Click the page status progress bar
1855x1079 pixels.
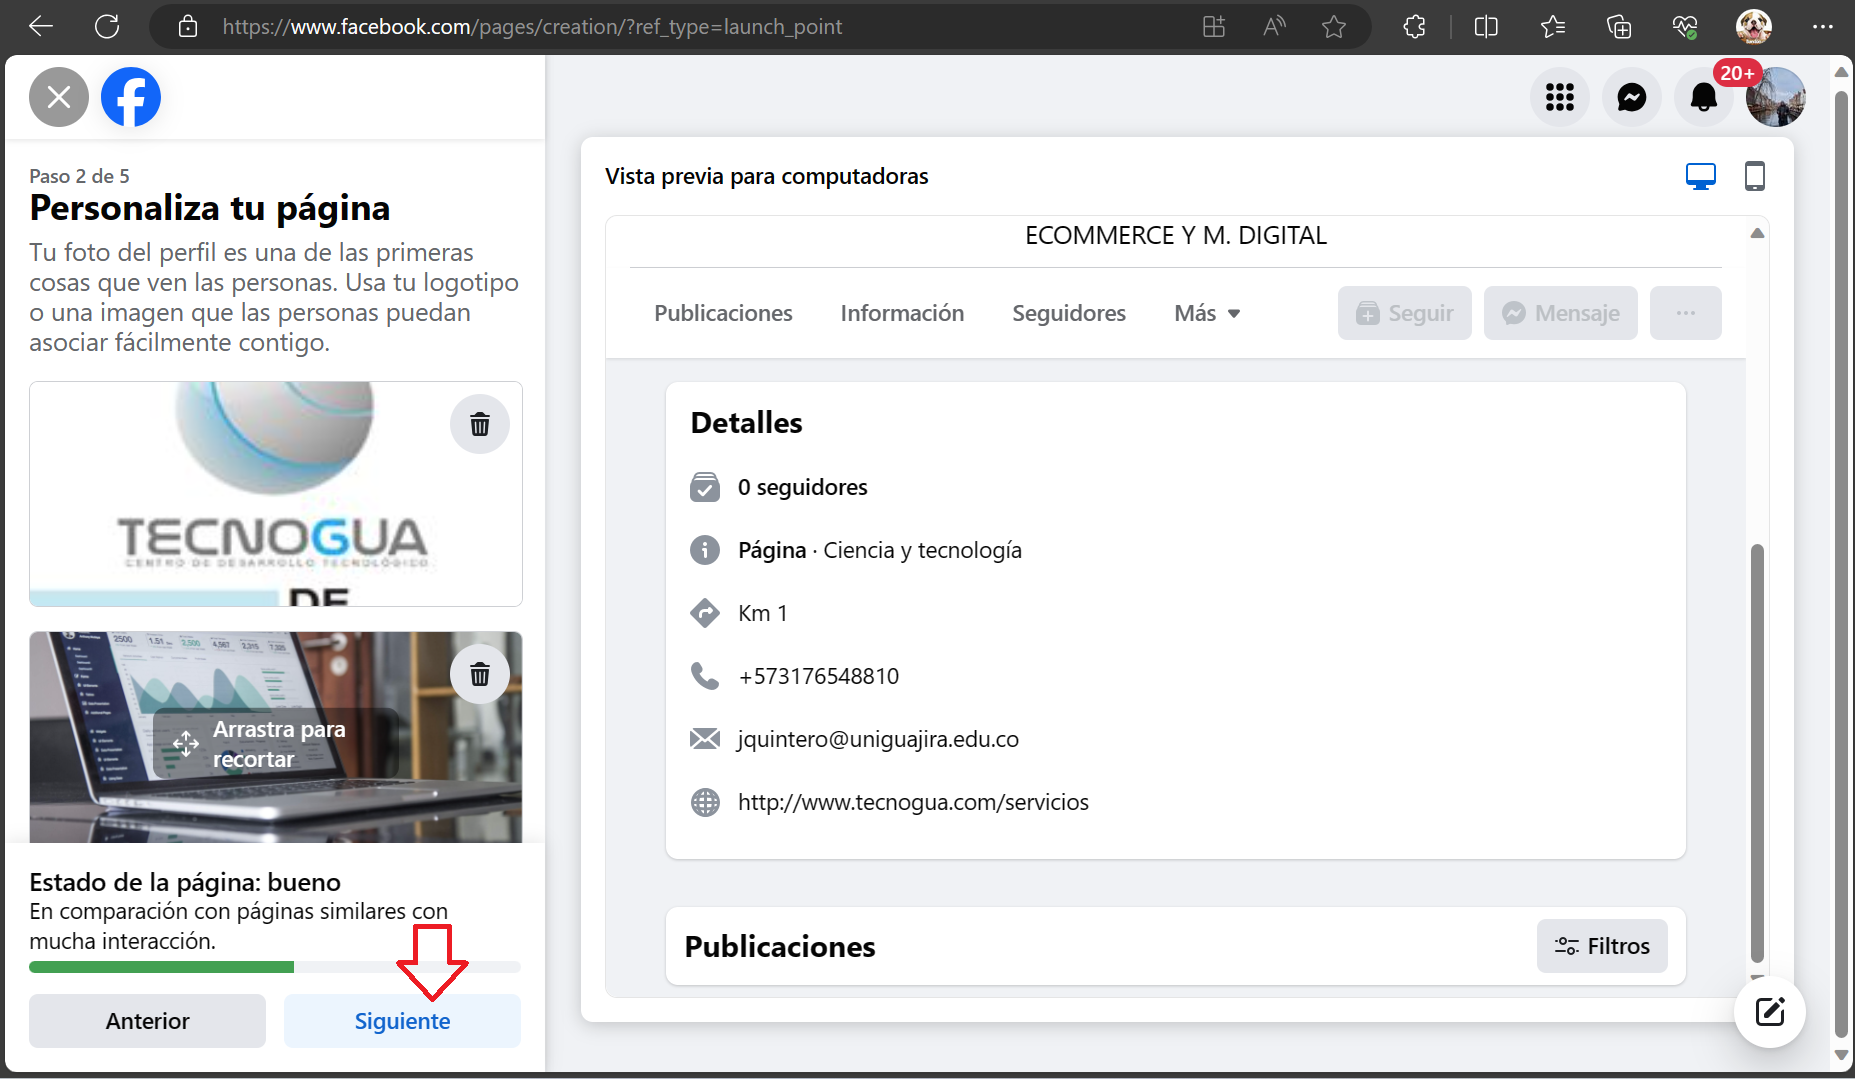275,967
